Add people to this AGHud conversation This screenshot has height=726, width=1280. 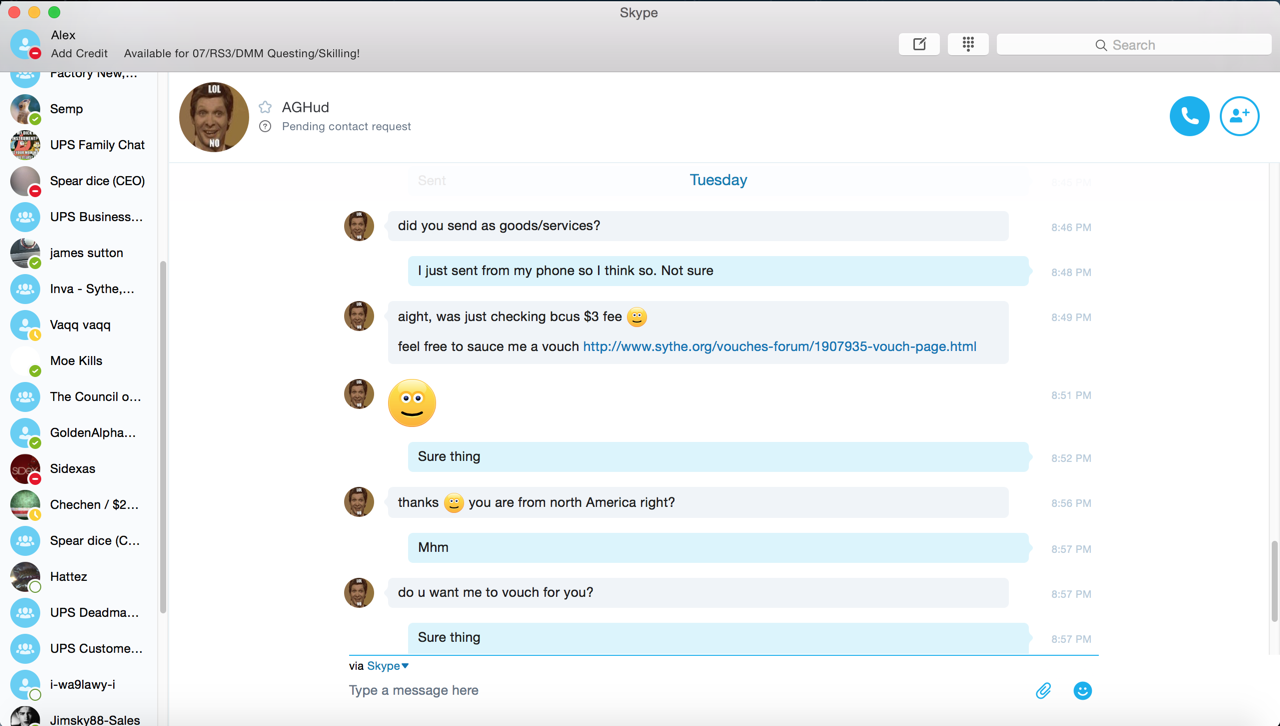pyautogui.click(x=1239, y=116)
